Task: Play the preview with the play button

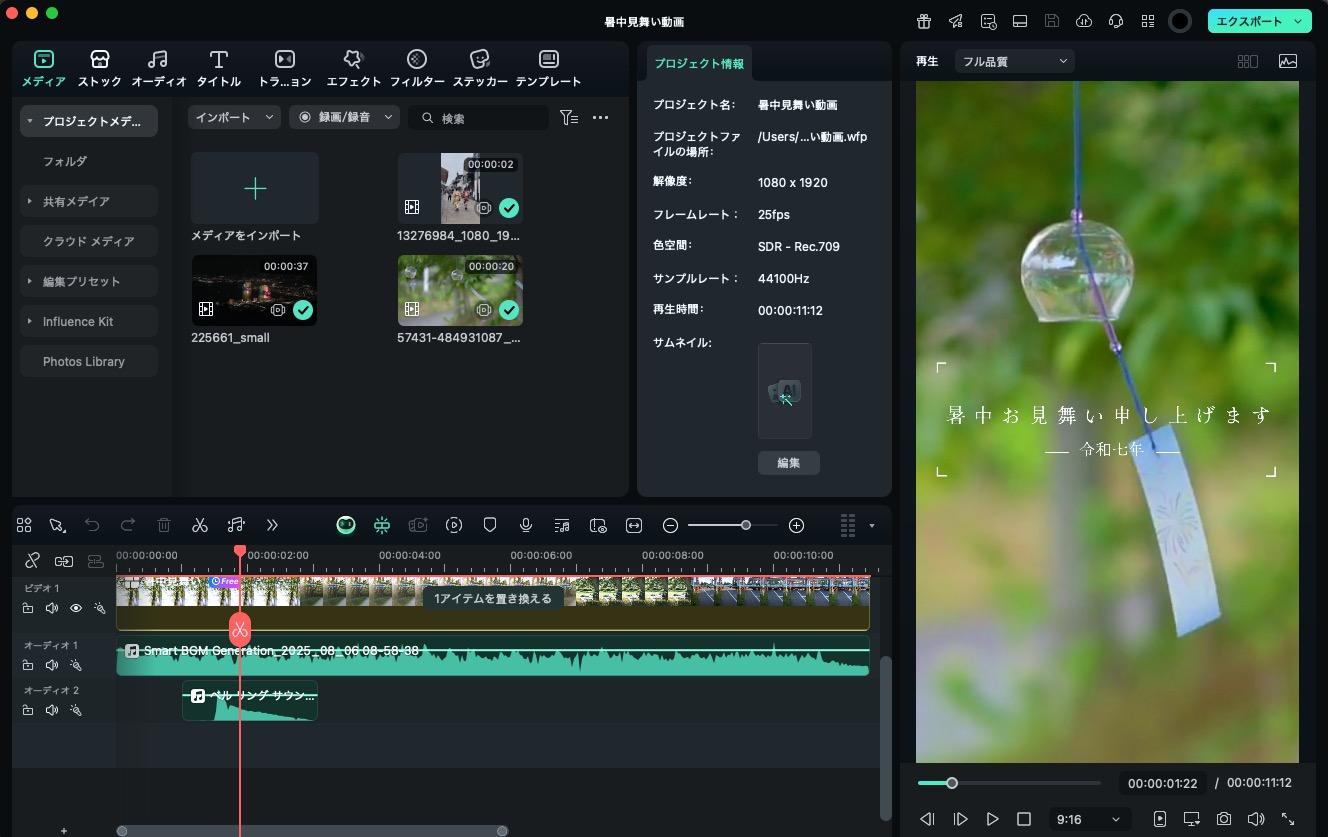Action: pos(992,819)
